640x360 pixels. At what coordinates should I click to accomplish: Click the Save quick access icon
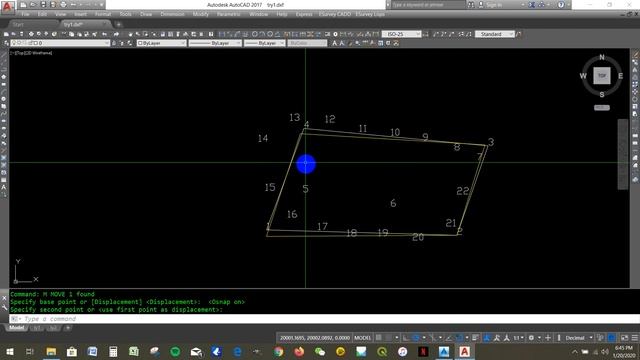tap(43, 5)
